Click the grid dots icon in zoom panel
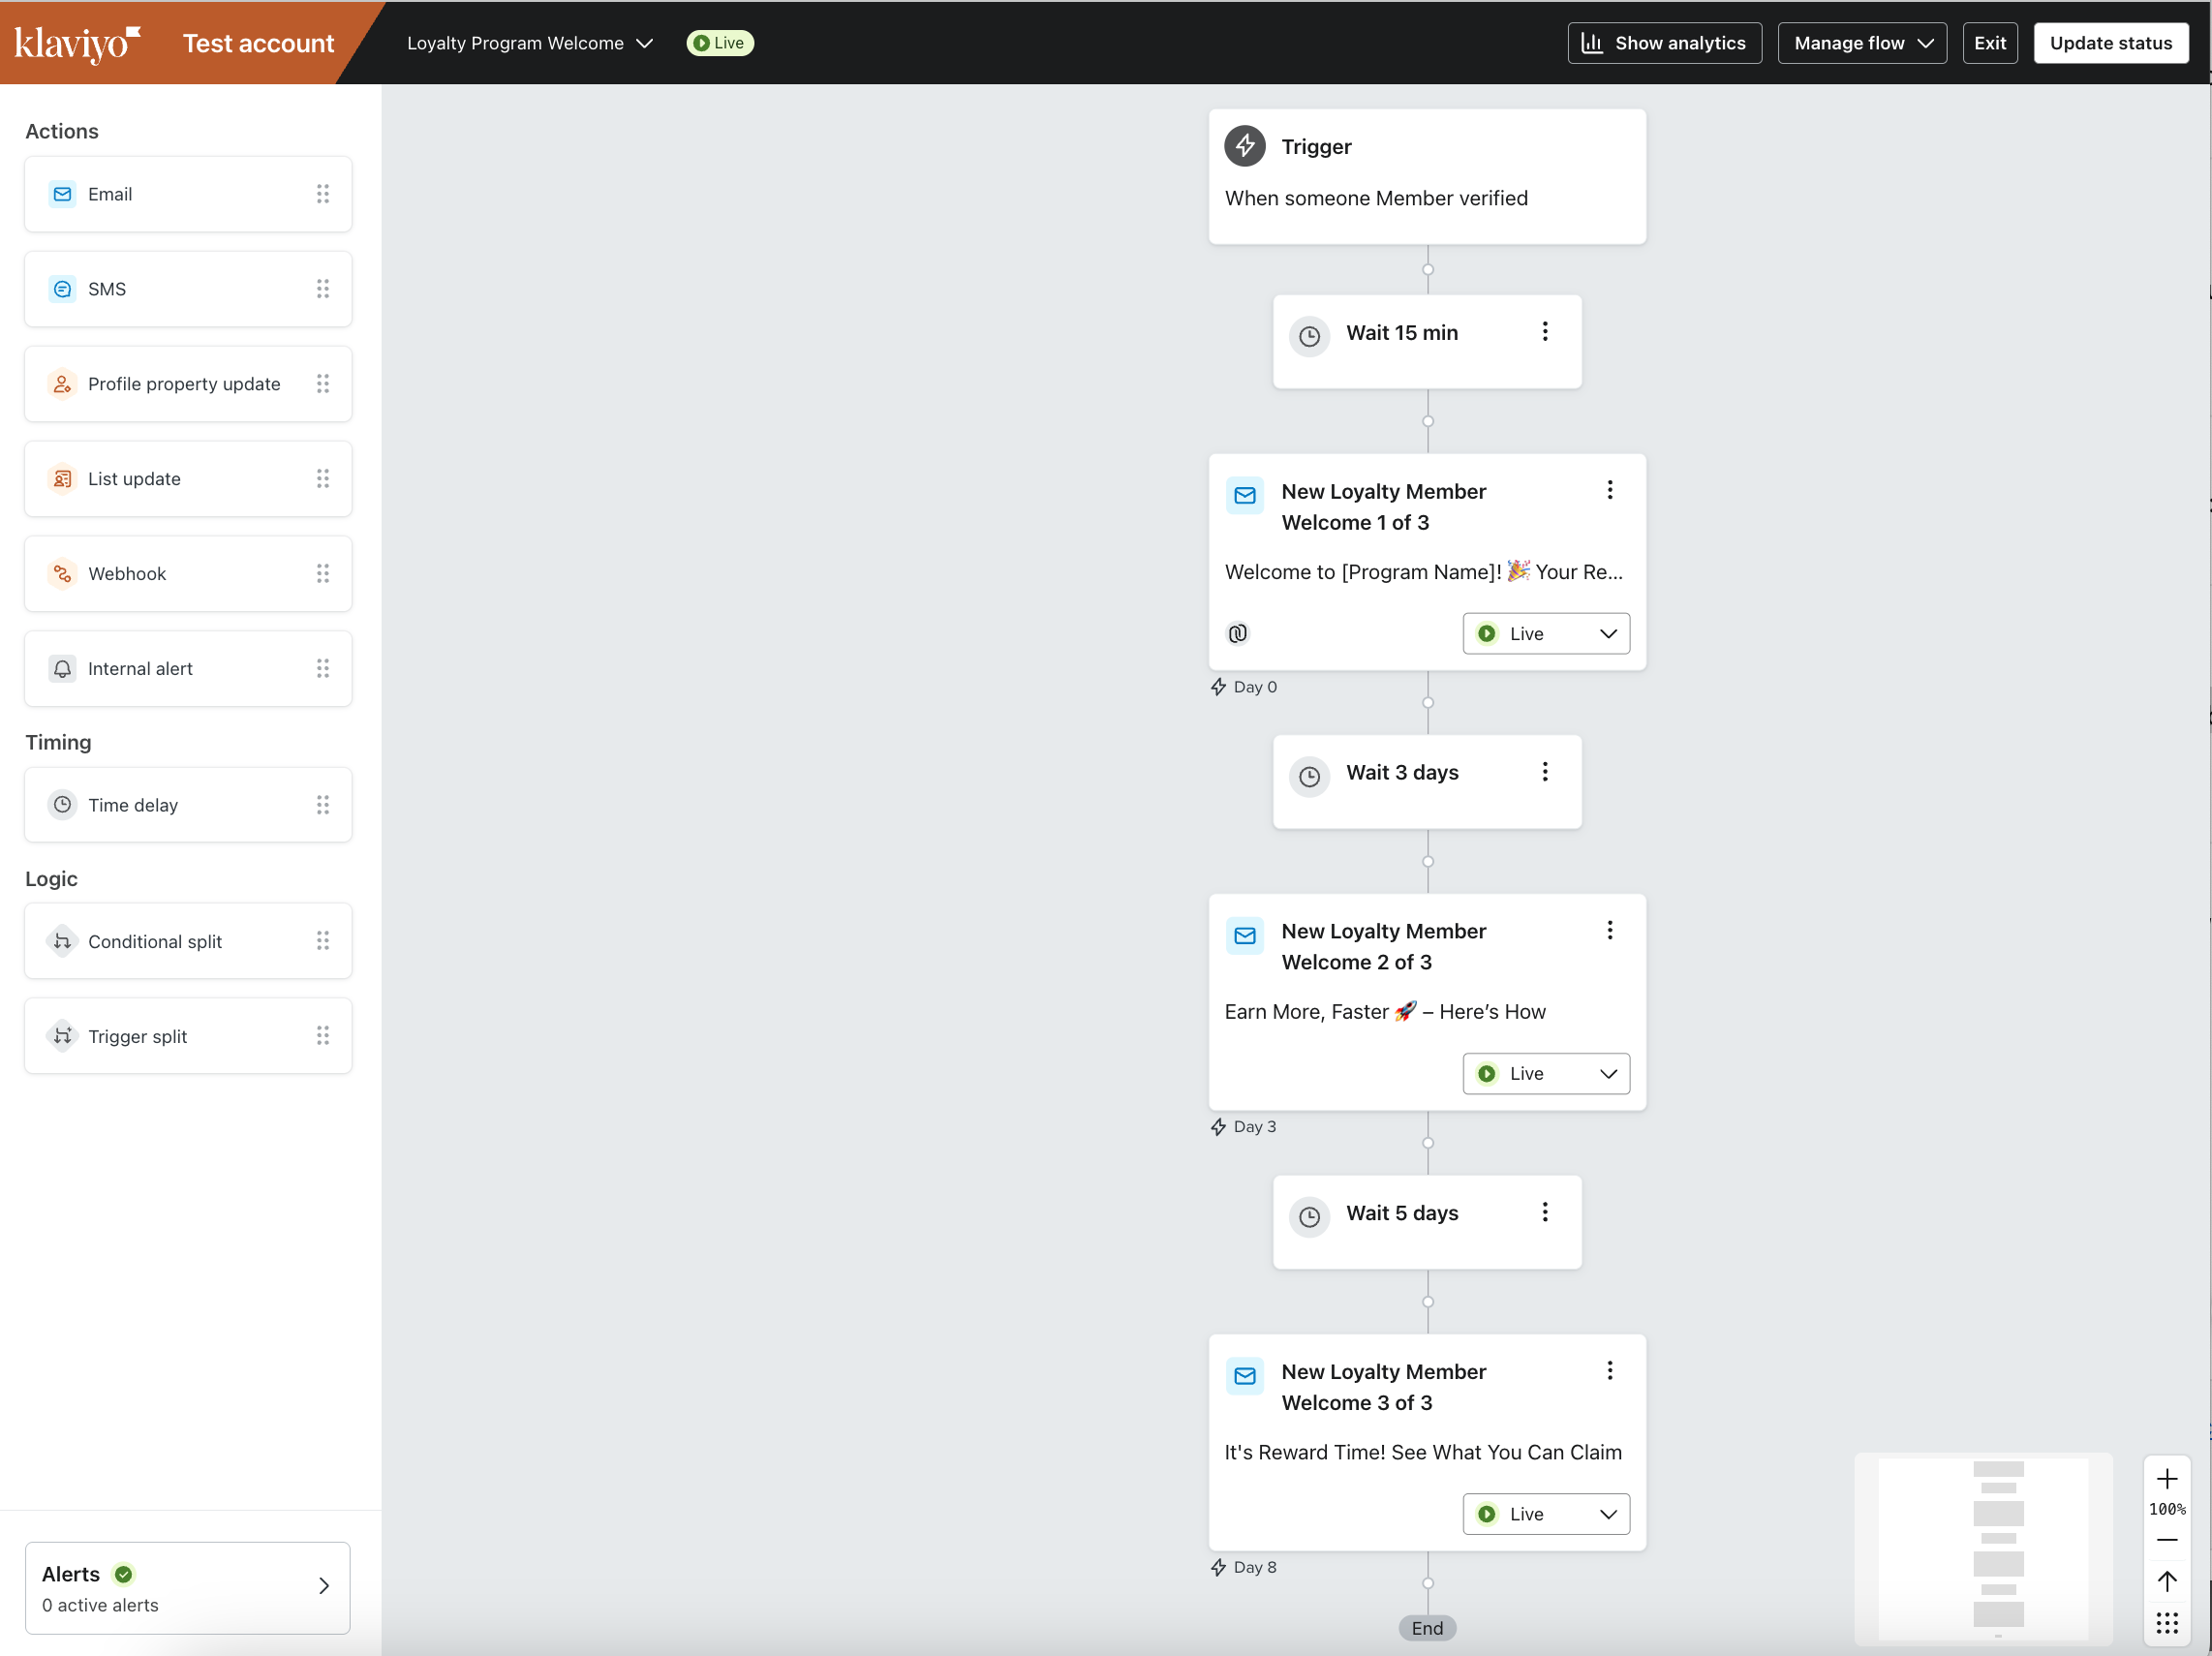The height and width of the screenshot is (1656, 2212). tap(2166, 1623)
